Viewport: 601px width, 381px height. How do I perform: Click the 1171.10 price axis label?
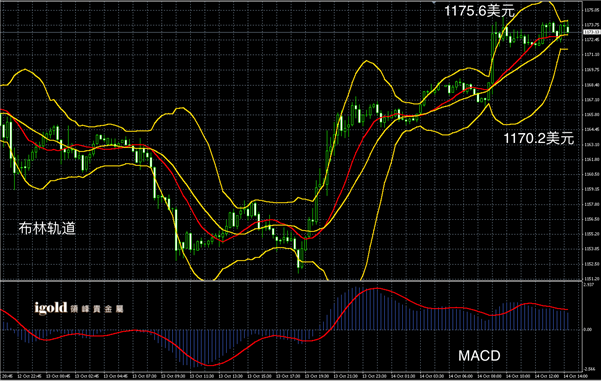point(591,55)
